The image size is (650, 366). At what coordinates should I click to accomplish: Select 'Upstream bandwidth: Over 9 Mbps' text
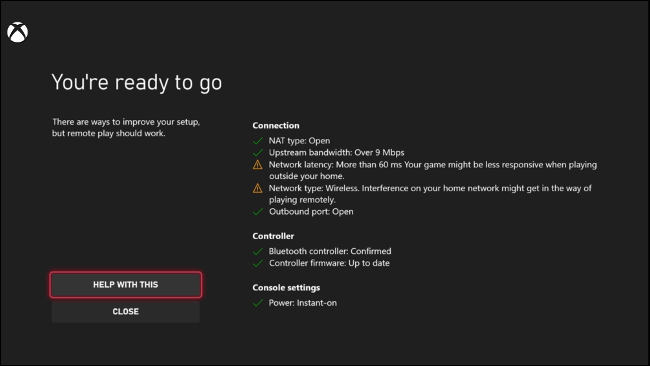336,153
